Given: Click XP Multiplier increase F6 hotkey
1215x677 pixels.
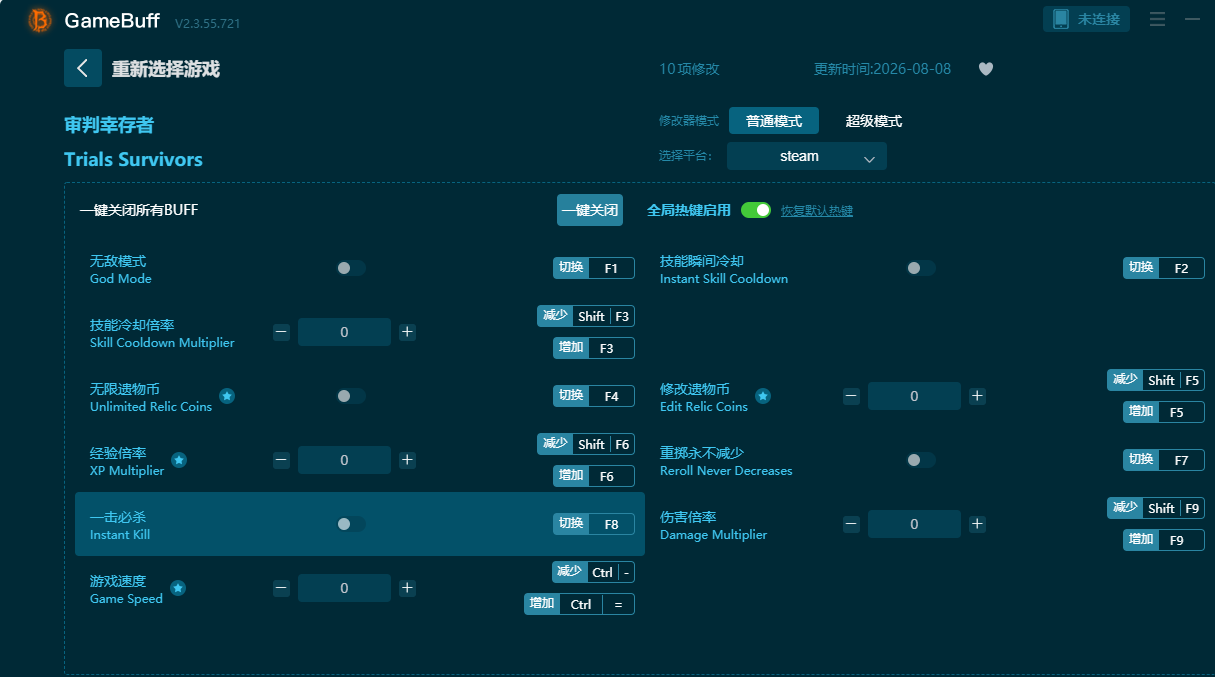Looking at the screenshot, I should (594, 476).
